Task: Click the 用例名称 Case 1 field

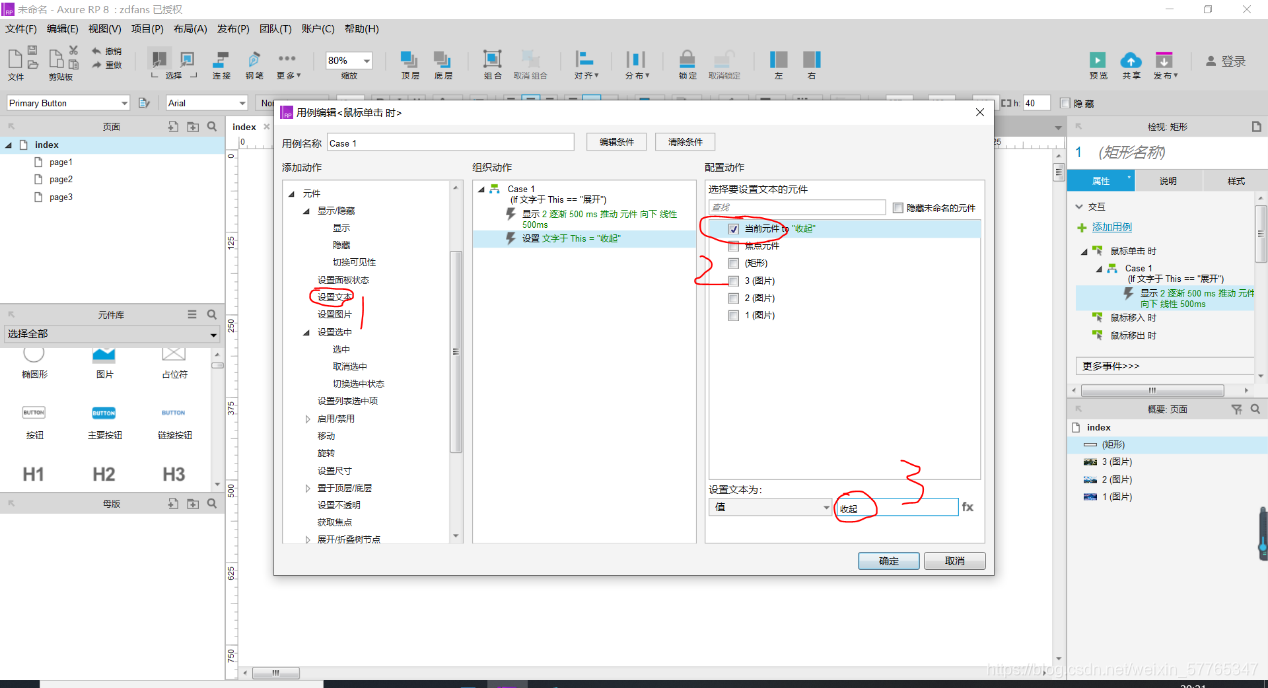Action: [450, 143]
